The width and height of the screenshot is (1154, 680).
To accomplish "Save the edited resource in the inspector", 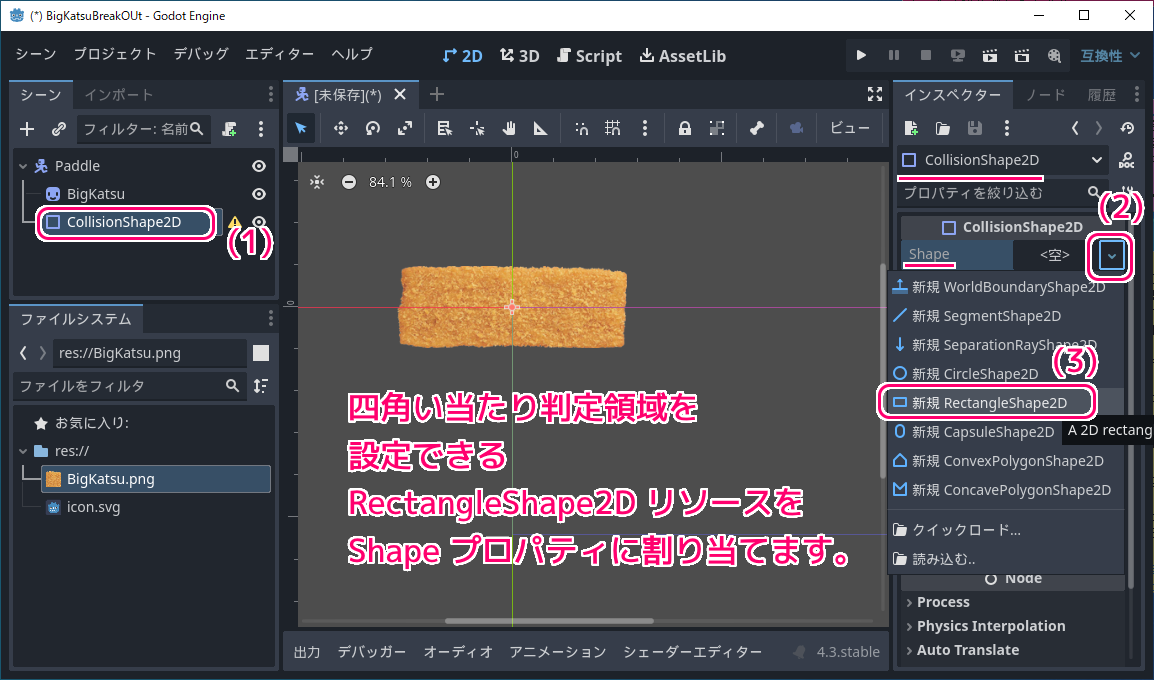I will (975, 128).
